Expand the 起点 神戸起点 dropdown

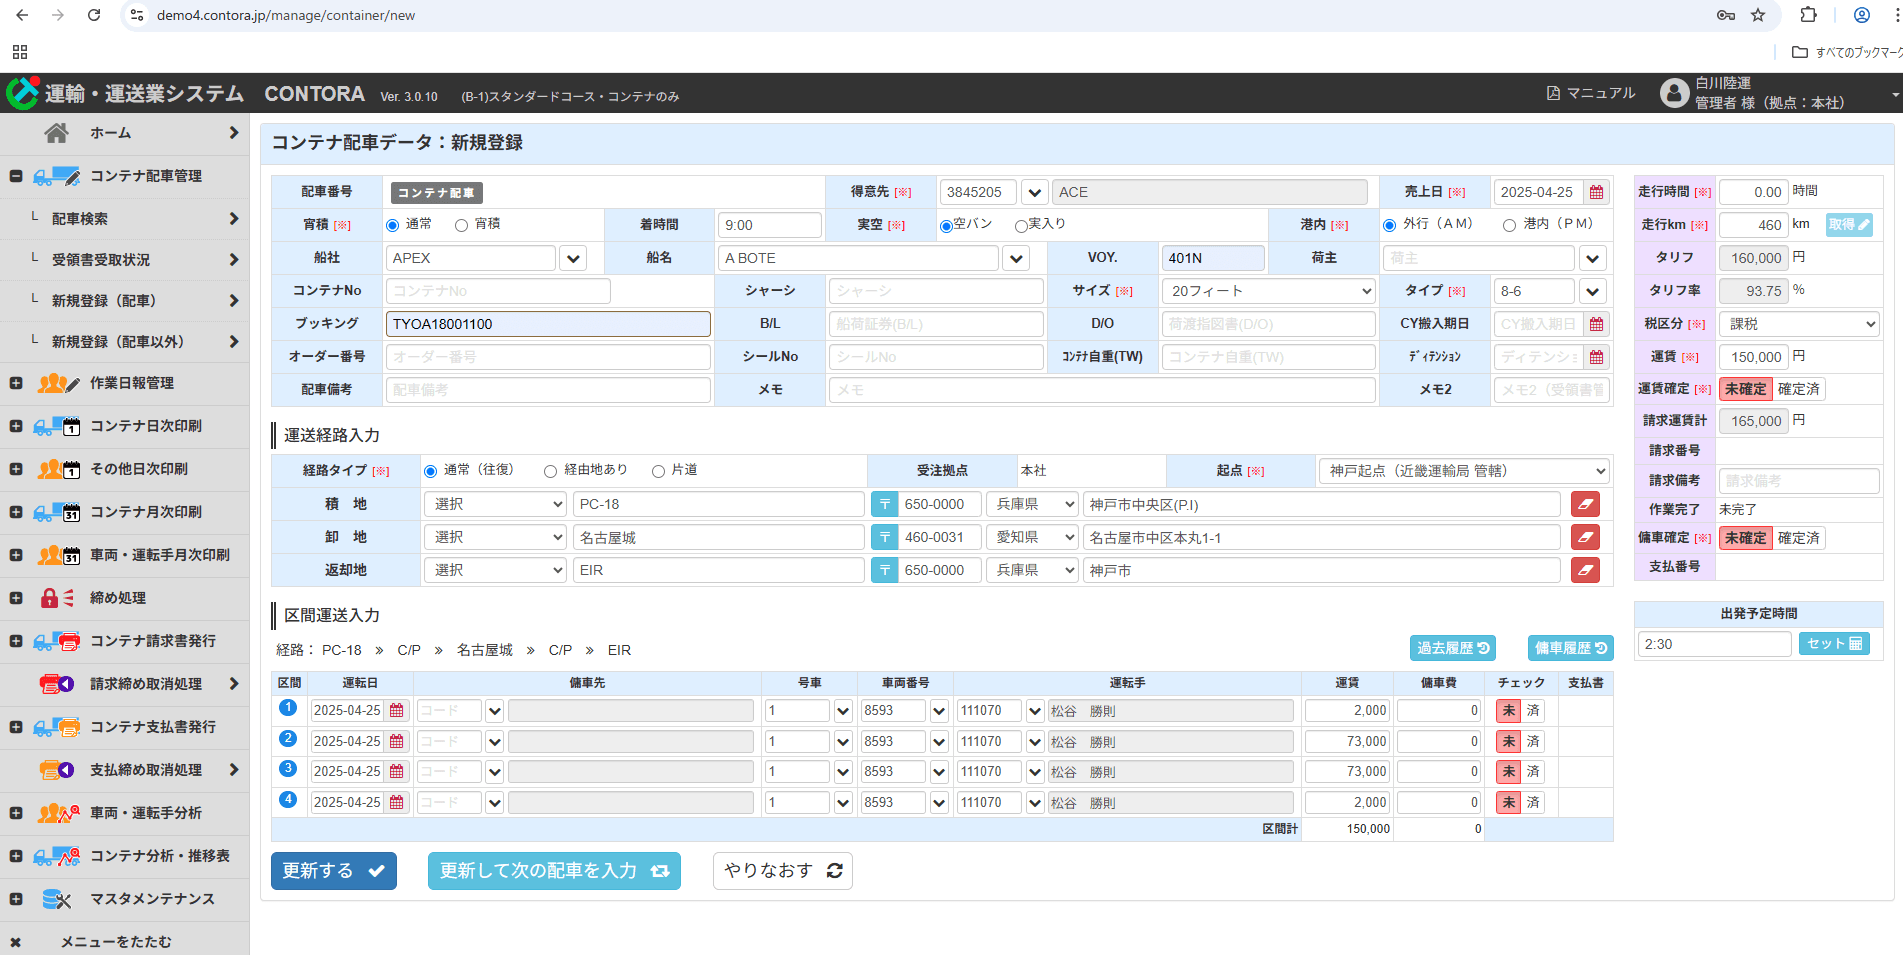(1465, 471)
